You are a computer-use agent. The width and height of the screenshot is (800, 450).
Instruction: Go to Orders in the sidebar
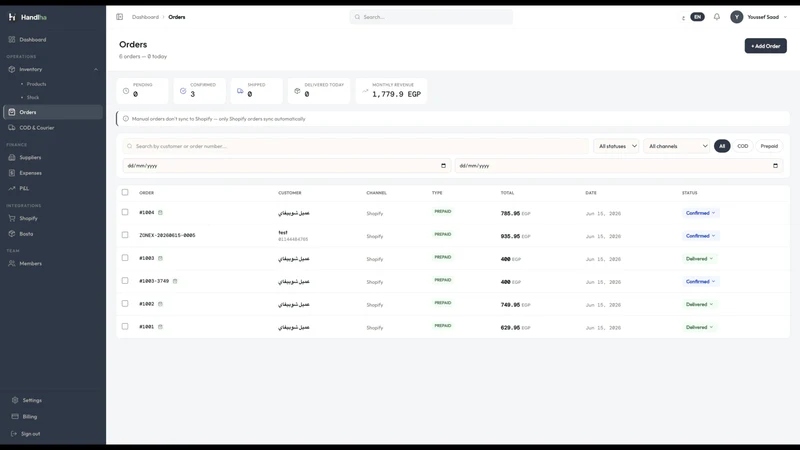coord(53,112)
